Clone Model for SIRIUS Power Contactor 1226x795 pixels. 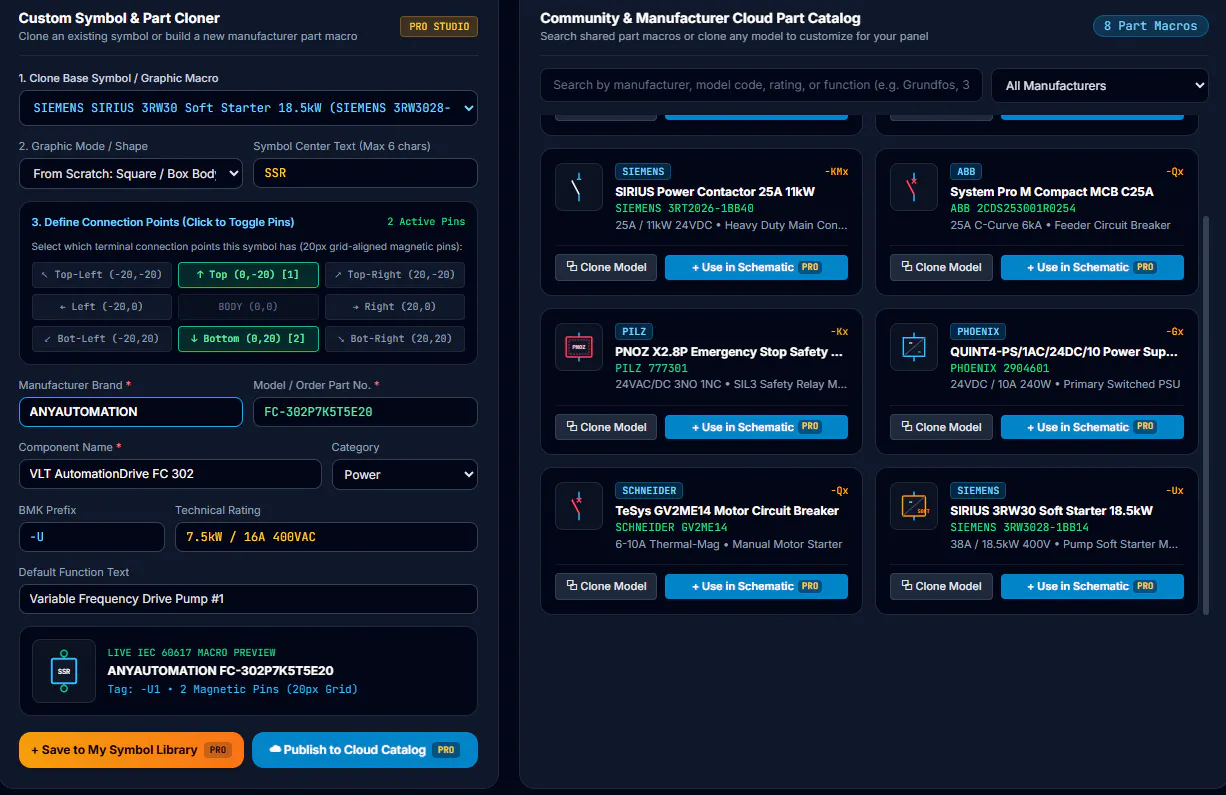coord(606,267)
